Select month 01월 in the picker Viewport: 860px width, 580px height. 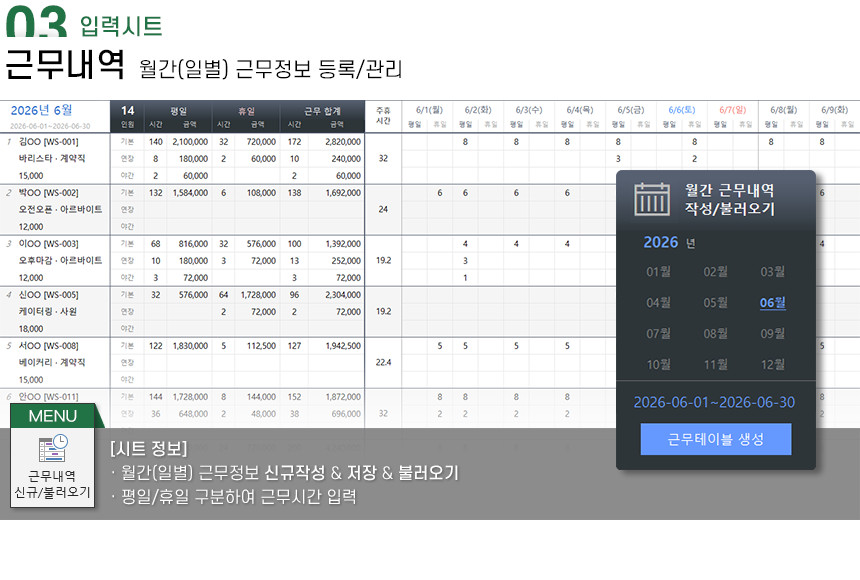658,271
